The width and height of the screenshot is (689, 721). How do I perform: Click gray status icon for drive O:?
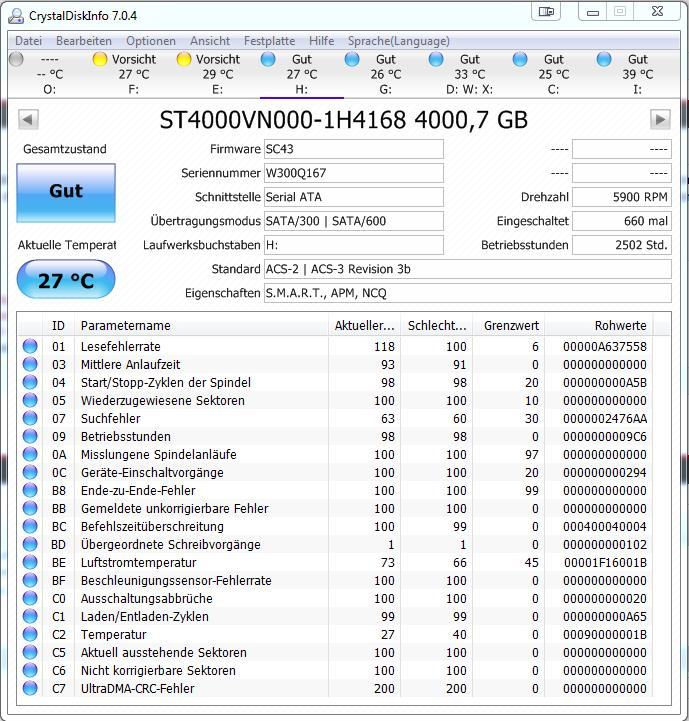[16, 59]
